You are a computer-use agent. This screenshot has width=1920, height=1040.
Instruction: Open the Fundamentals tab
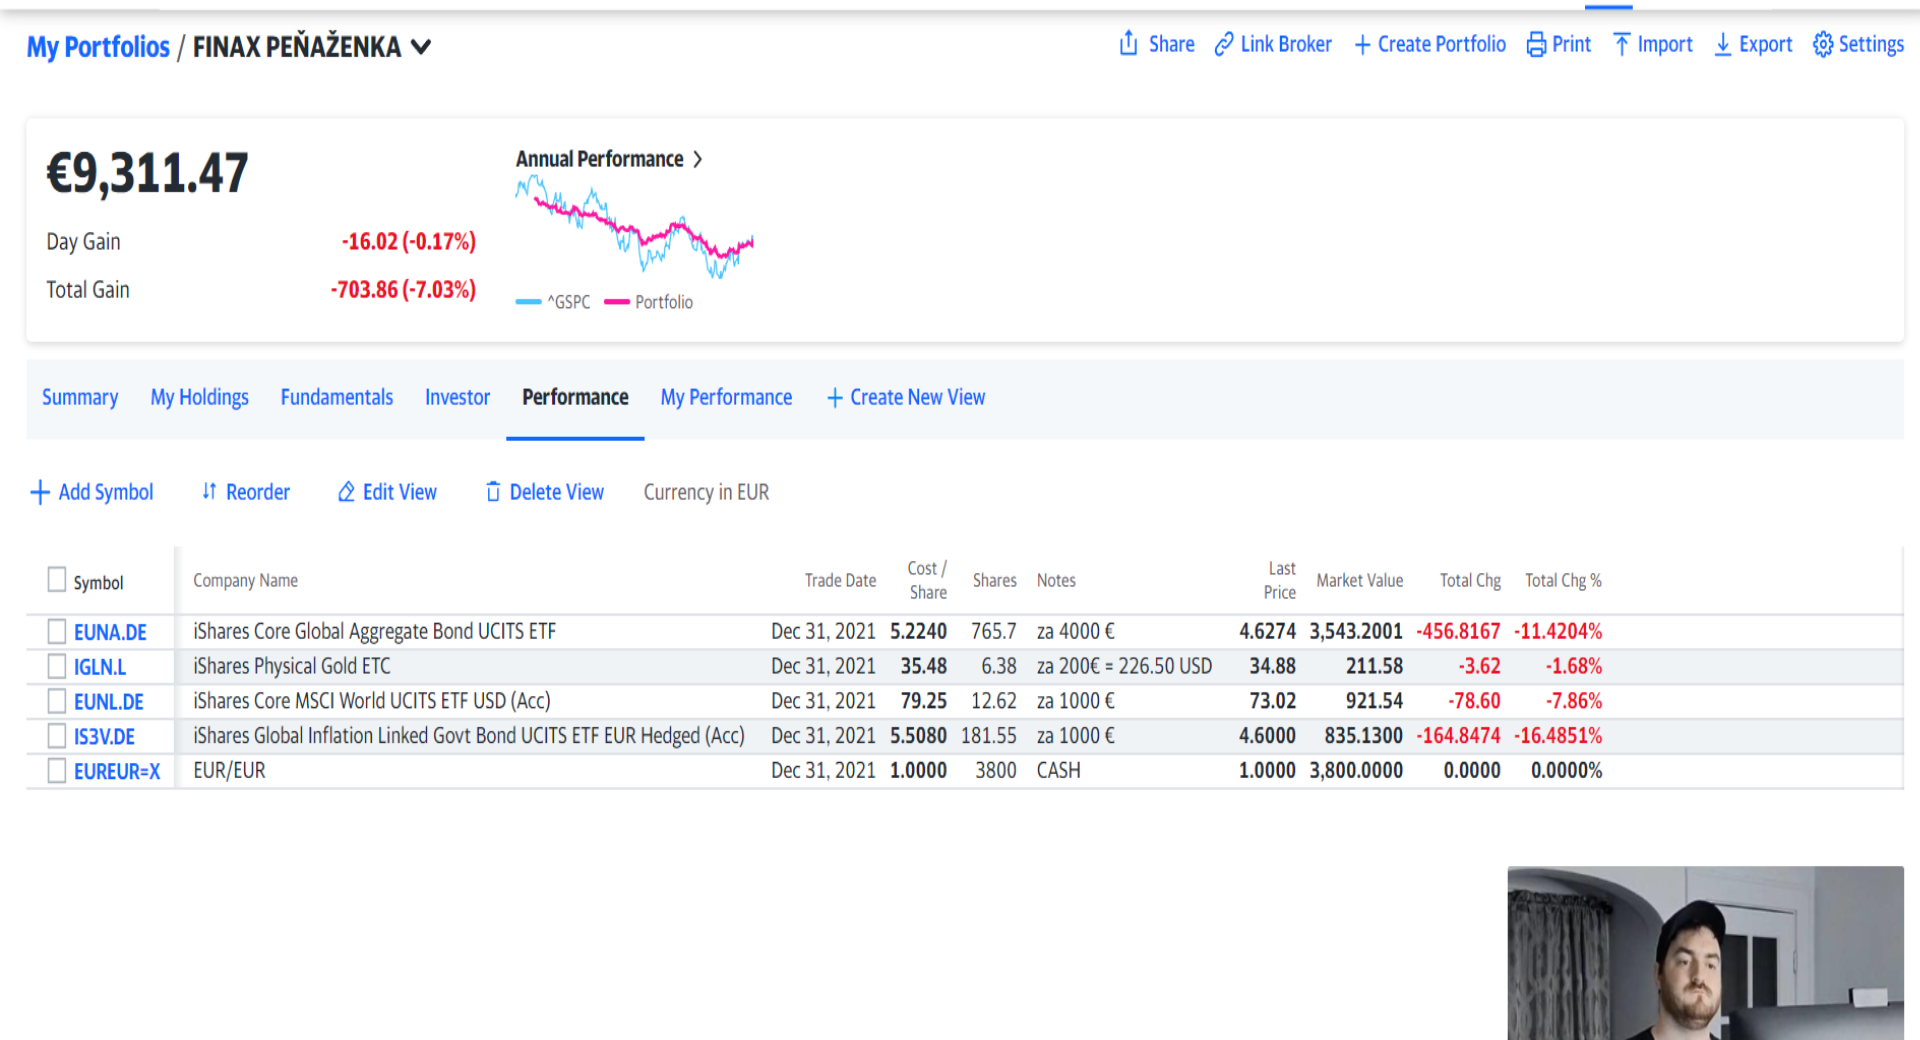(337, 398)
